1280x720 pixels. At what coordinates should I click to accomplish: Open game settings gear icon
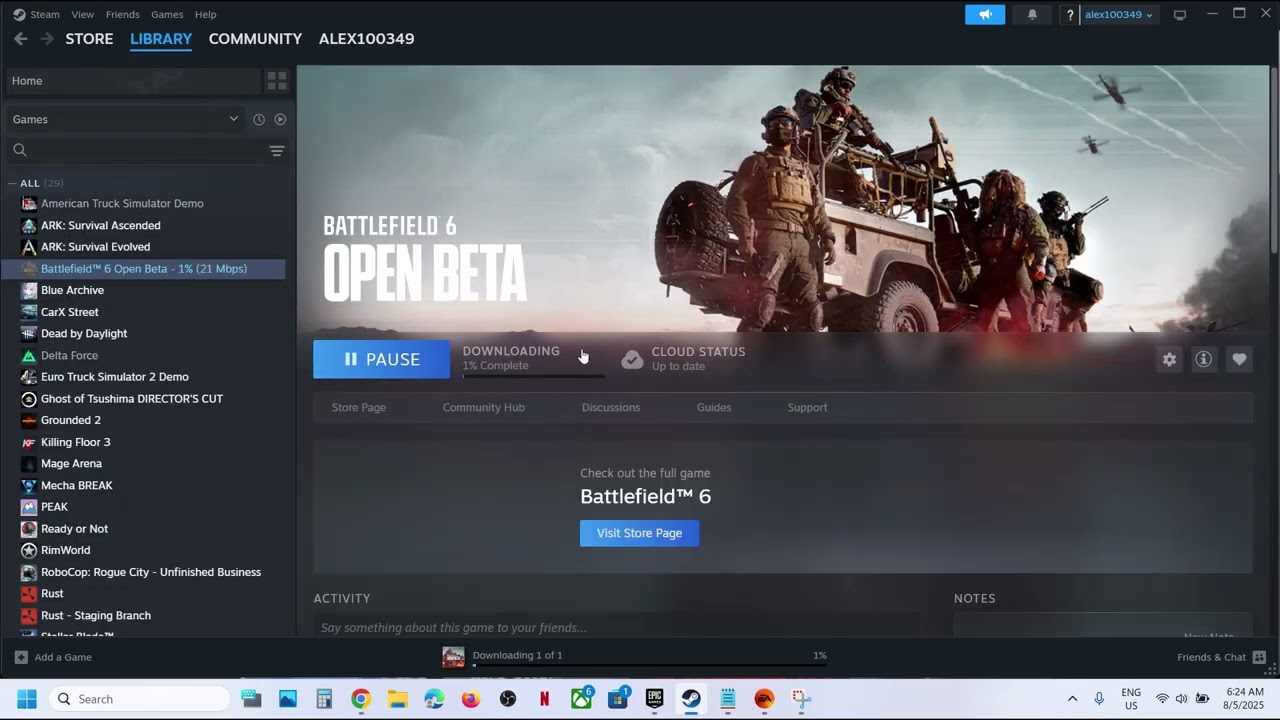[x=1169, y=359]
